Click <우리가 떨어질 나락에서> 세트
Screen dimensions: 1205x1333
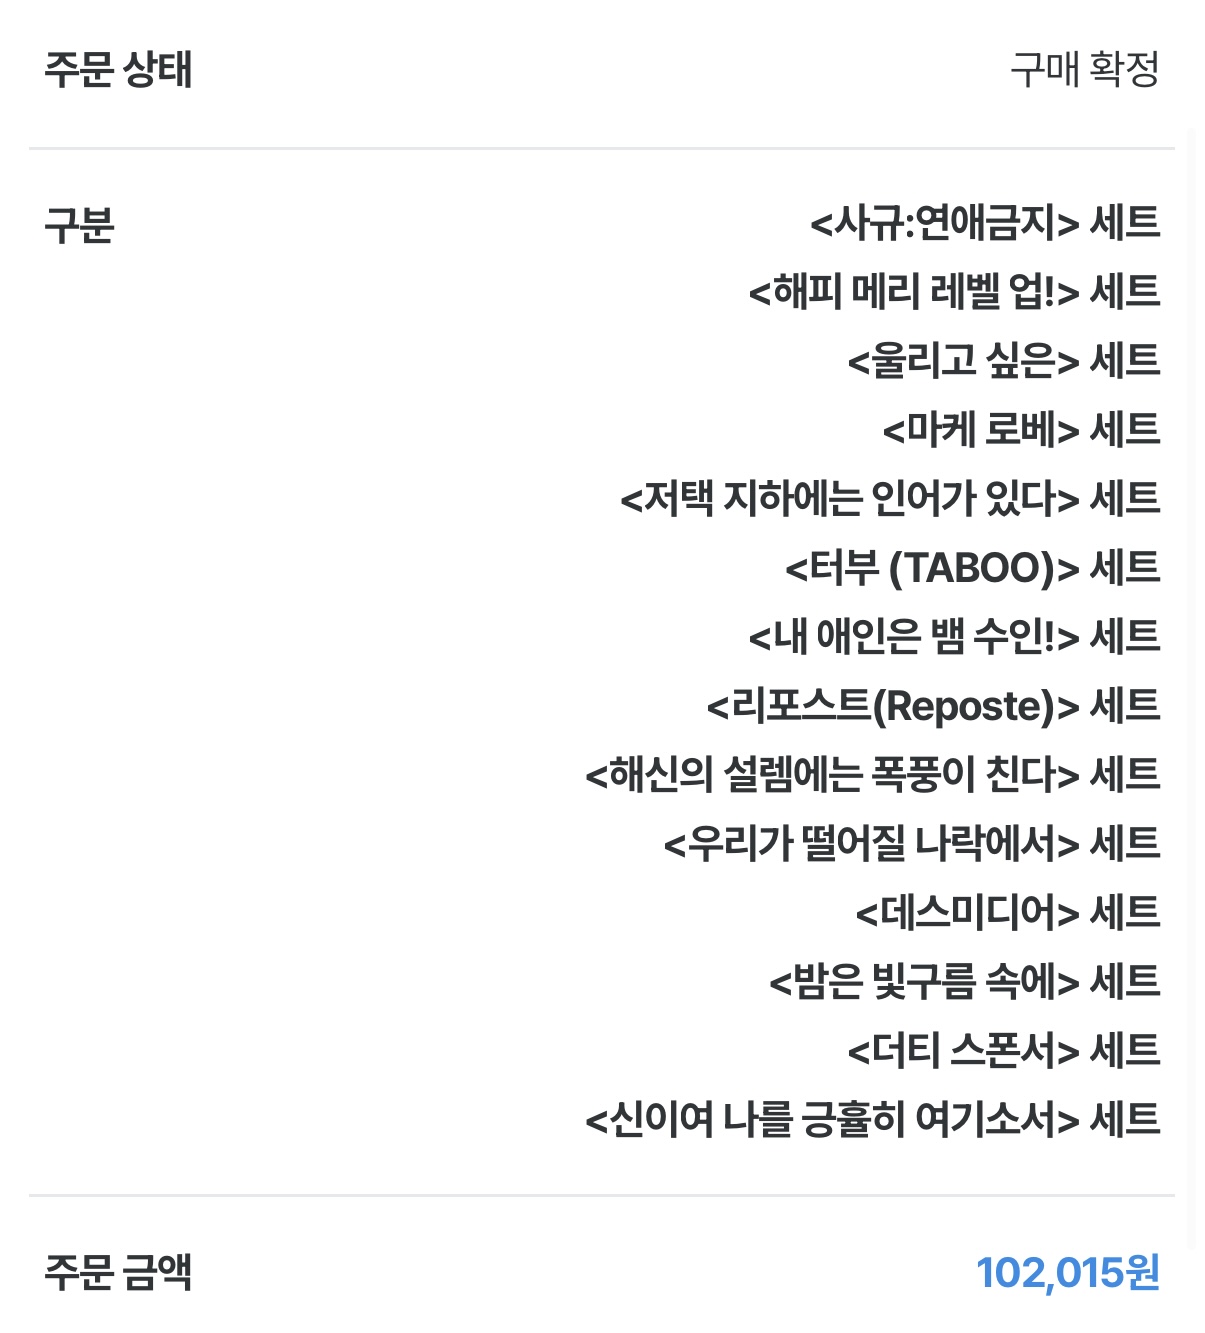pos(911,844)
